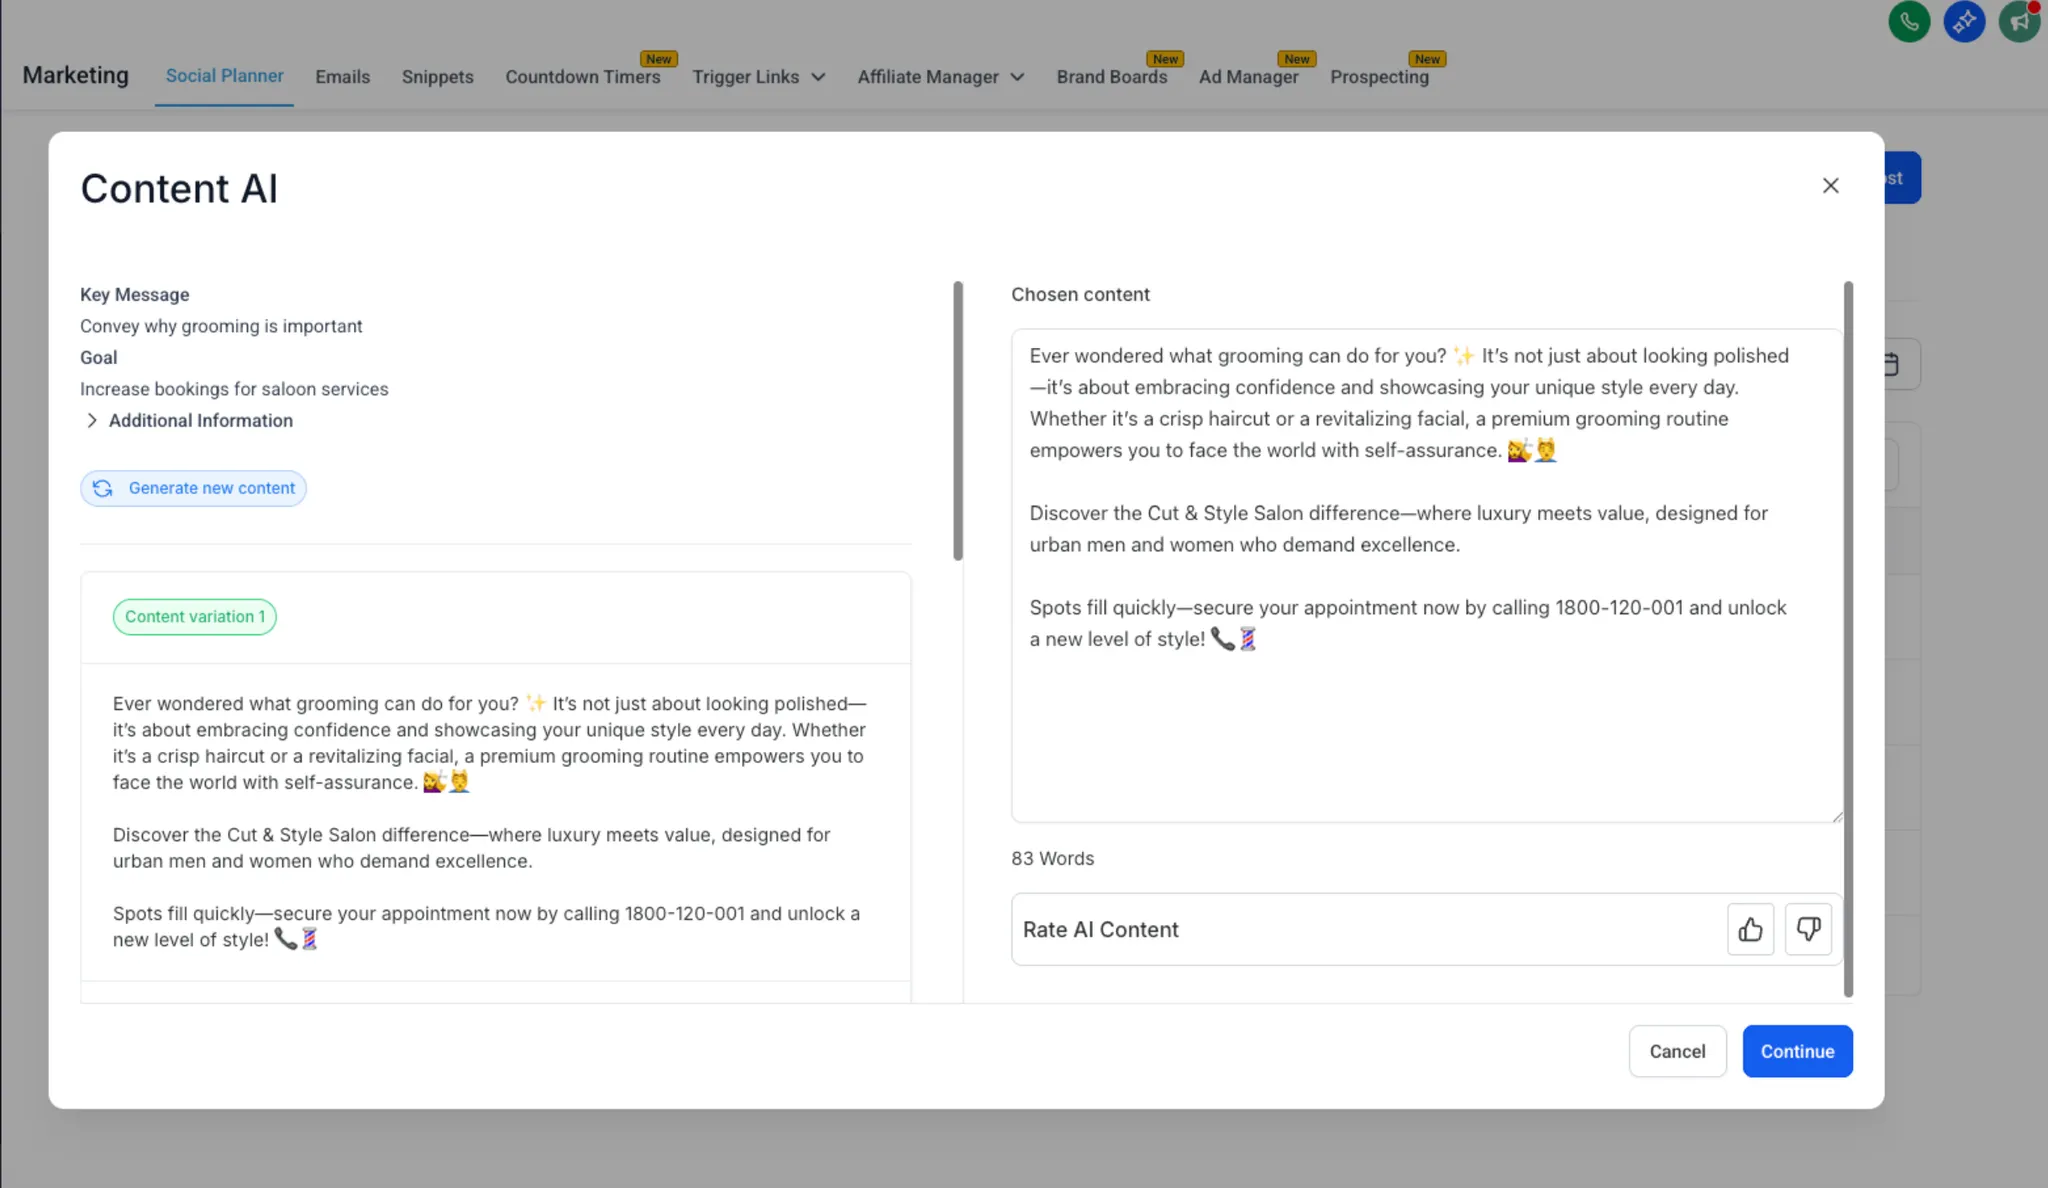
Task: Close the Content AI dialog
Action: point(1830,186)
